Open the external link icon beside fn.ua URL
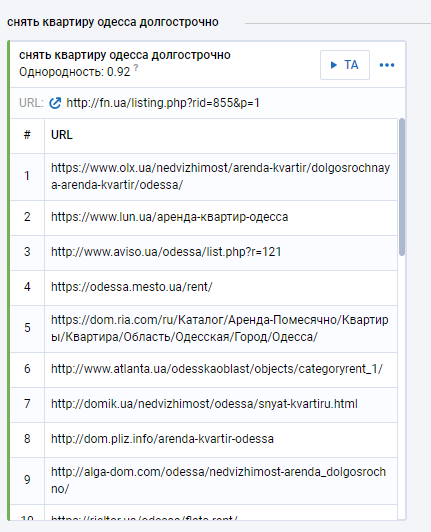Image resolution: width=431 pixels, height=532 pixels. 55,103
